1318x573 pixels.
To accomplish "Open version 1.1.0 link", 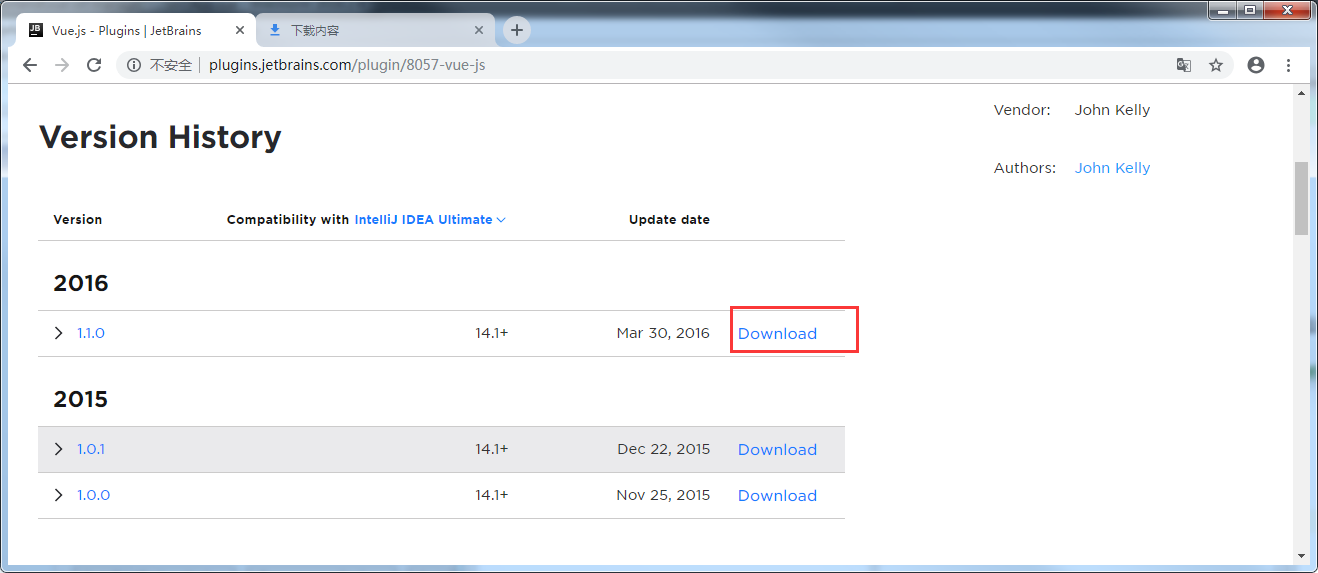I will click(x=91, y=333).
